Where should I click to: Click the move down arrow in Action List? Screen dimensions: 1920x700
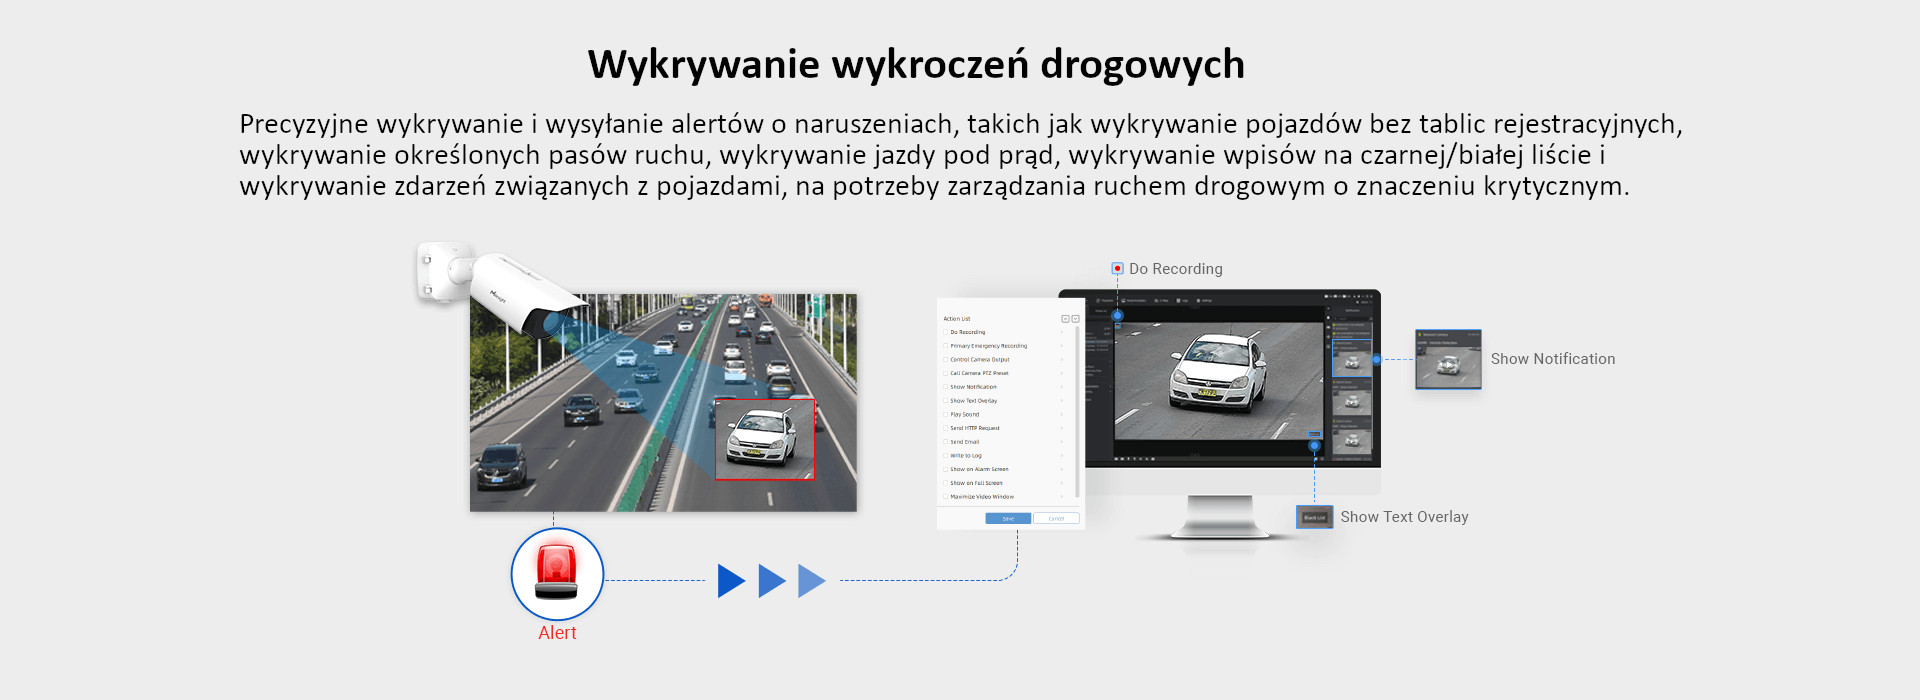click(x=1075, y=319)
